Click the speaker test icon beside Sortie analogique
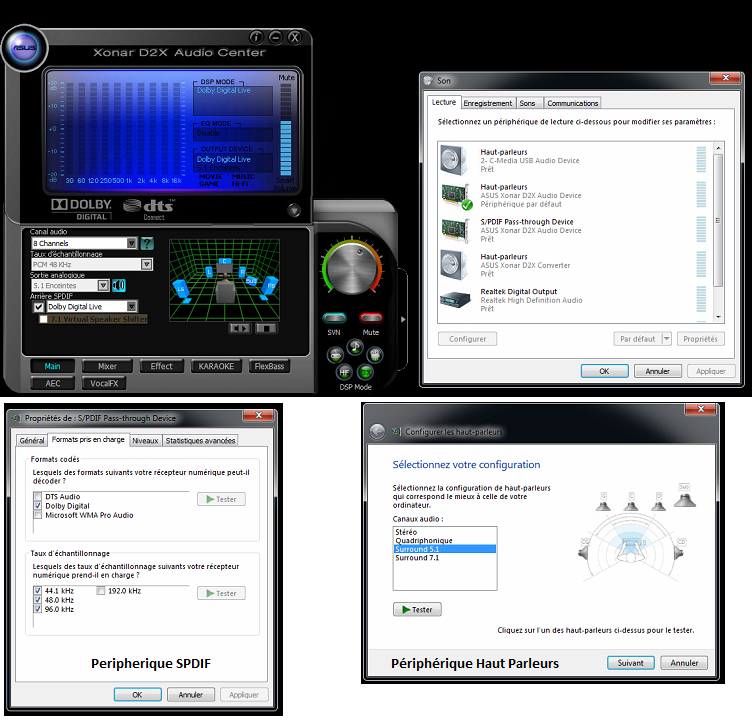The height and width of the screenshot is (721, 752). pos(118,285)
